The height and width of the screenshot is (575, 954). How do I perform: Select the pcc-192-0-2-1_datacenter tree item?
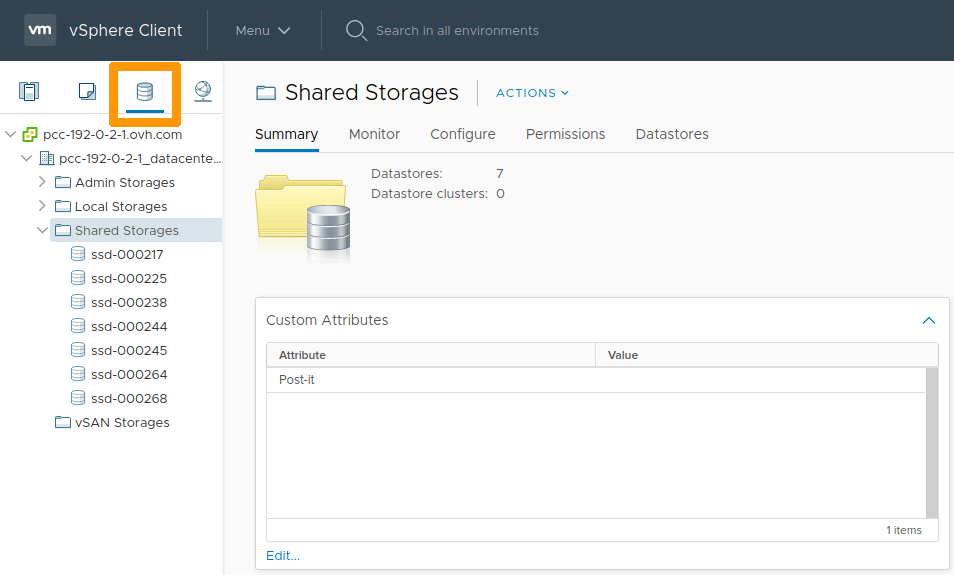pos(140,159)
